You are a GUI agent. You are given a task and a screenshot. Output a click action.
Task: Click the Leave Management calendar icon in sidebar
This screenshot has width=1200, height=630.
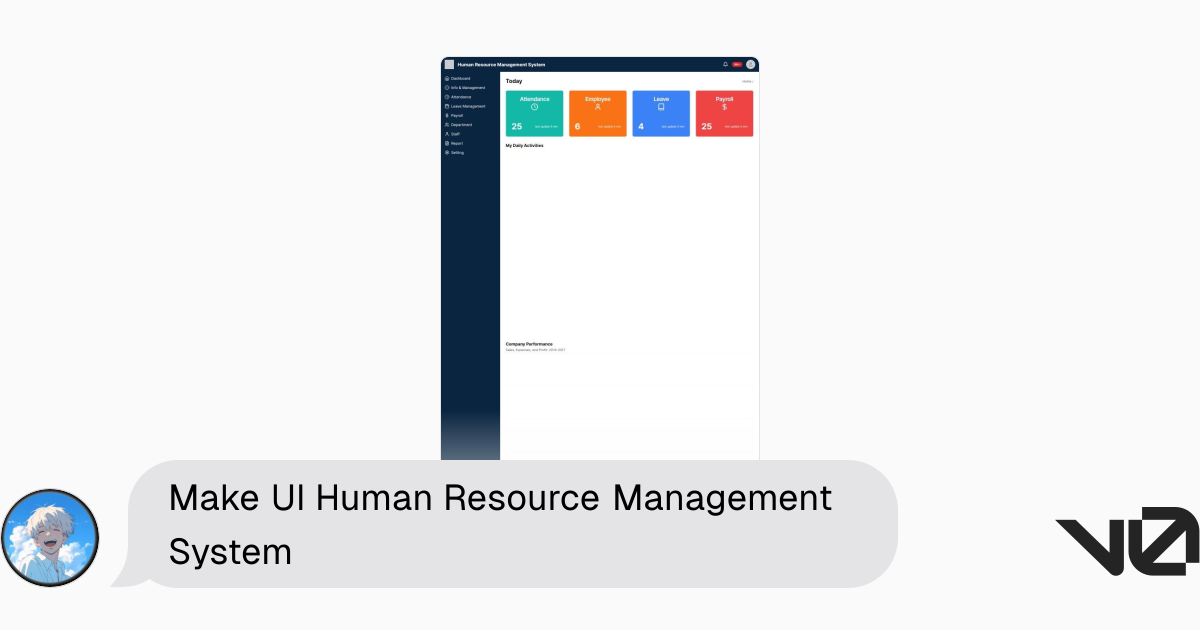coord(447,106)
